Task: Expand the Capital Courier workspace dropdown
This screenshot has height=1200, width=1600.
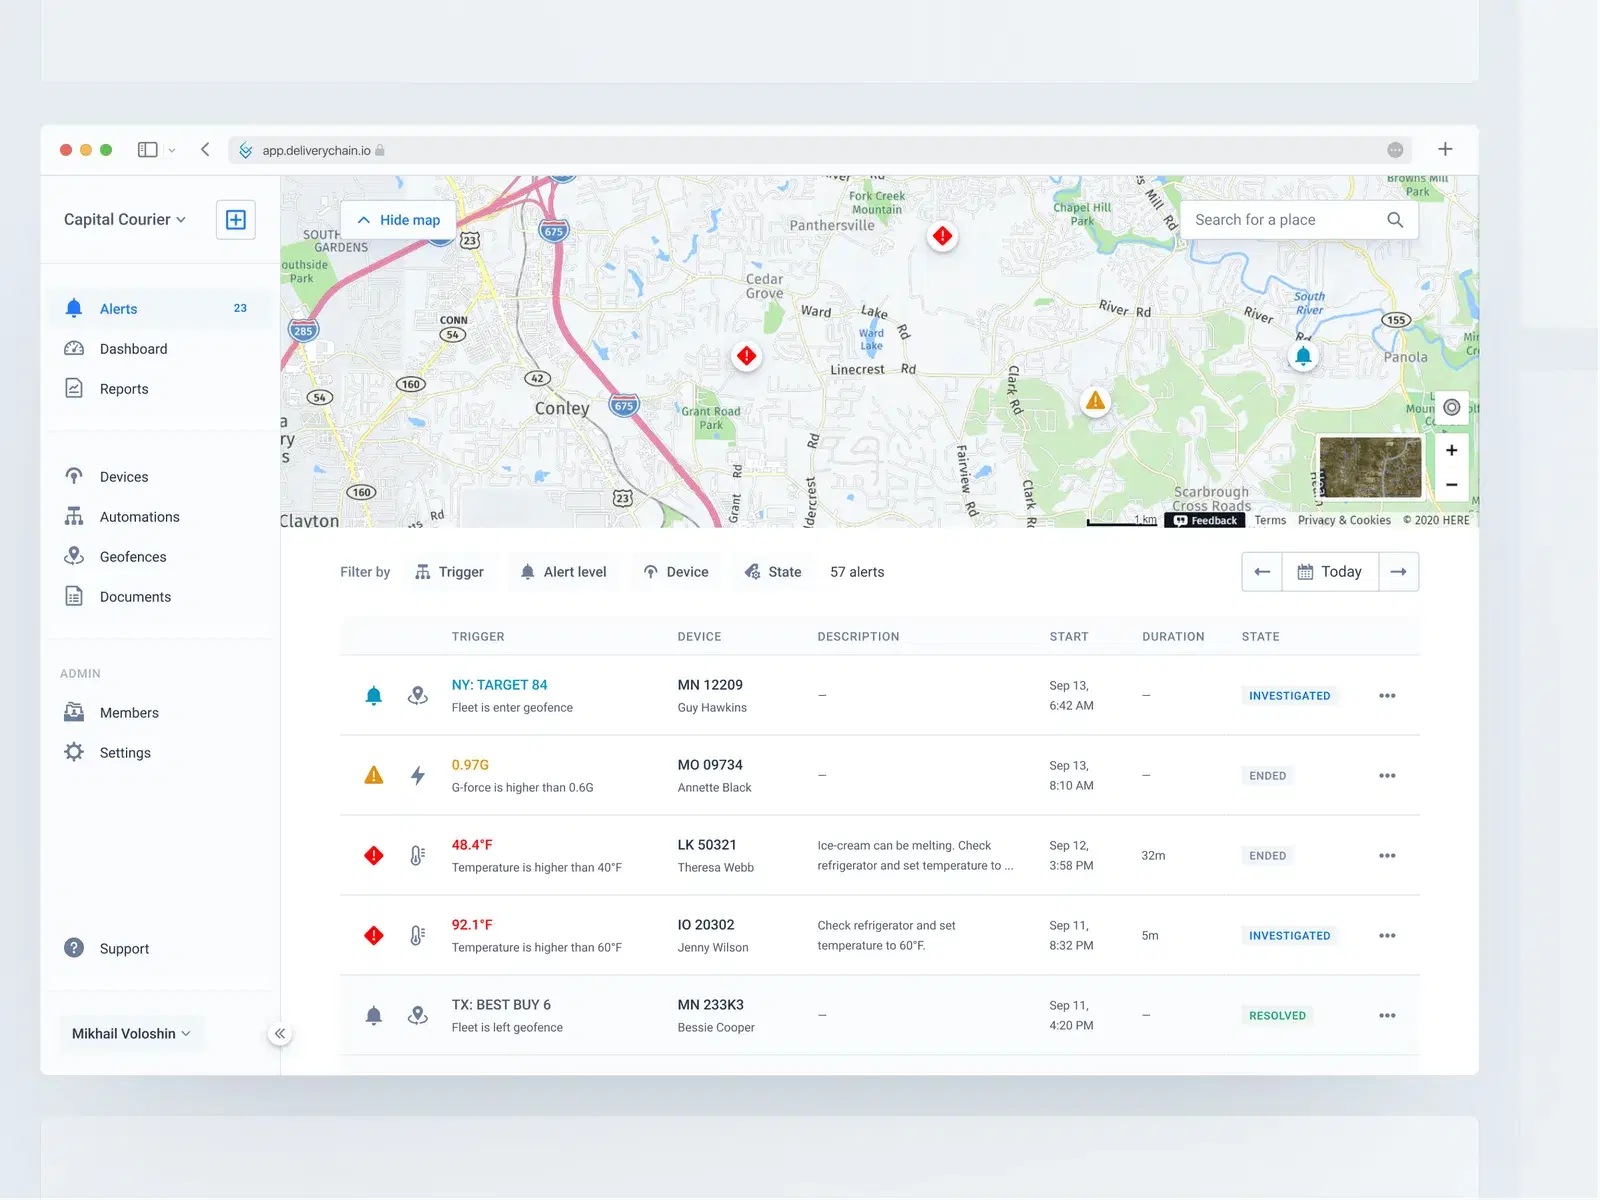Action: [124, 219]
